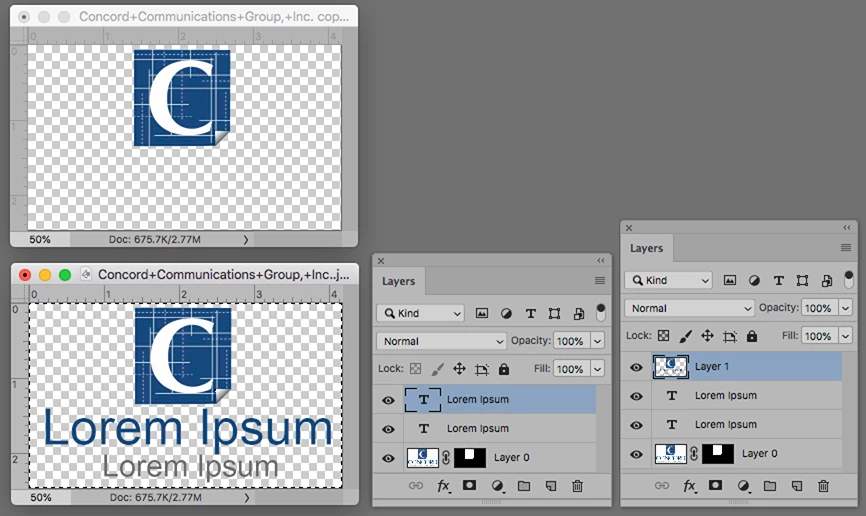Open Opacity slider arrow in right panel
Image resolution: width=866 pixels, height=516 pixels.
(x=845, y=308)
